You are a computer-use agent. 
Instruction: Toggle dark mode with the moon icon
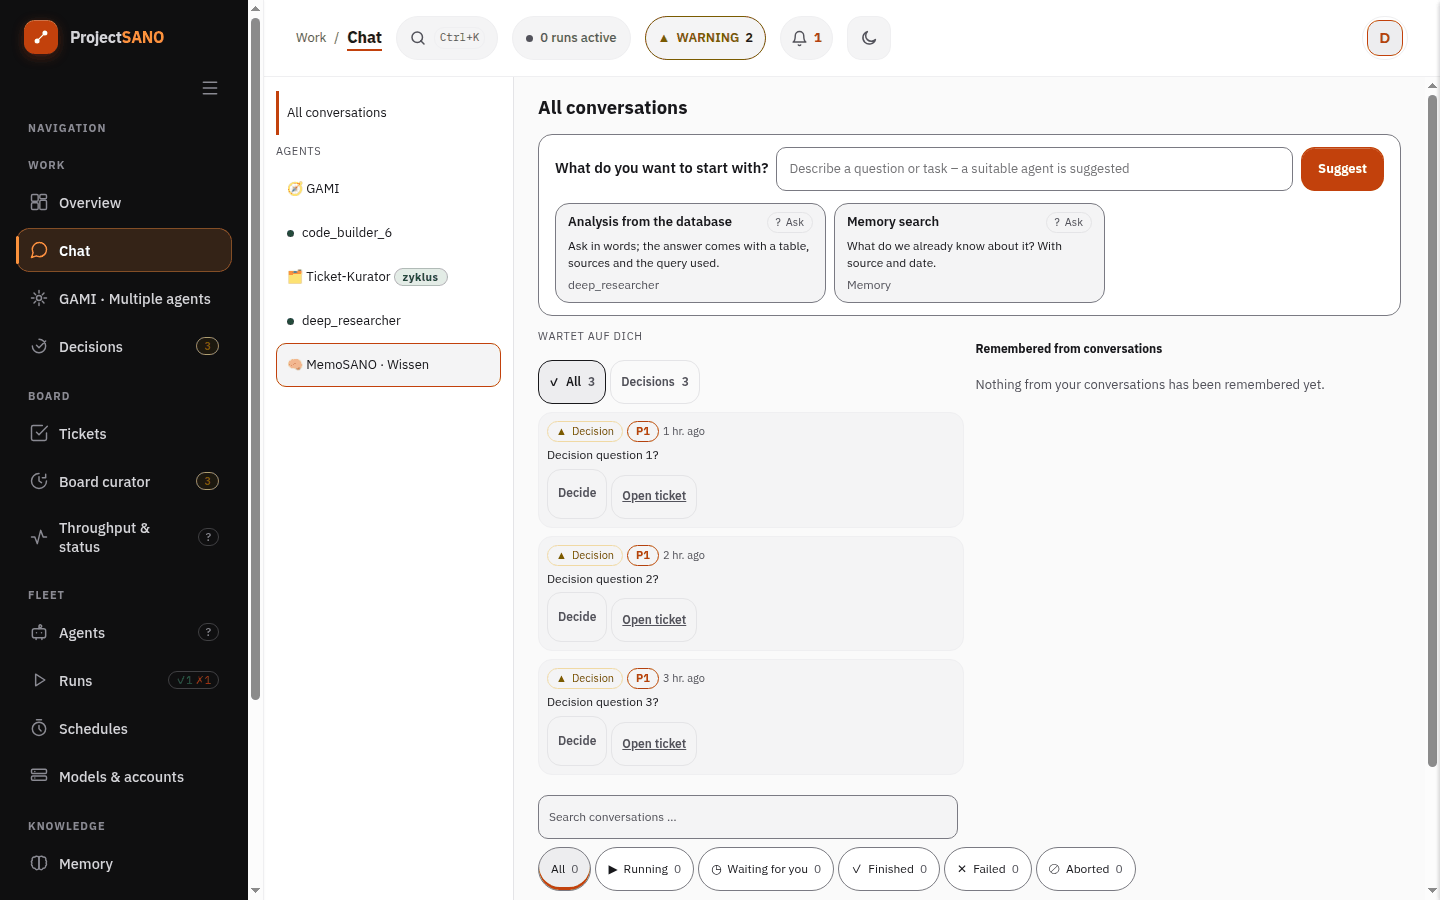[869, 38]
